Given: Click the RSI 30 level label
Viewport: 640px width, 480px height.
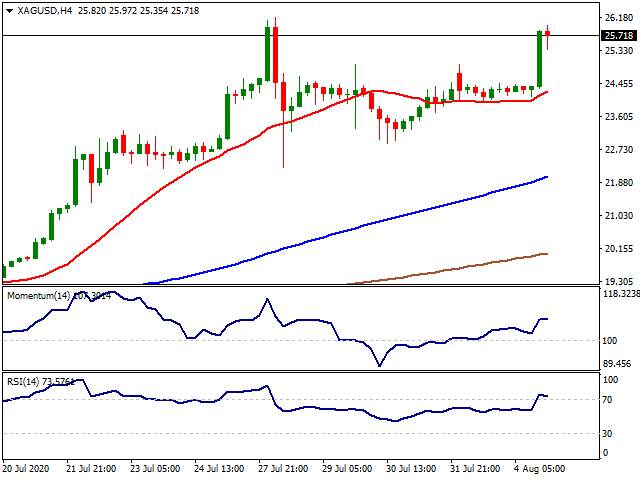Looking at the screenshot, I should [608, 433].
